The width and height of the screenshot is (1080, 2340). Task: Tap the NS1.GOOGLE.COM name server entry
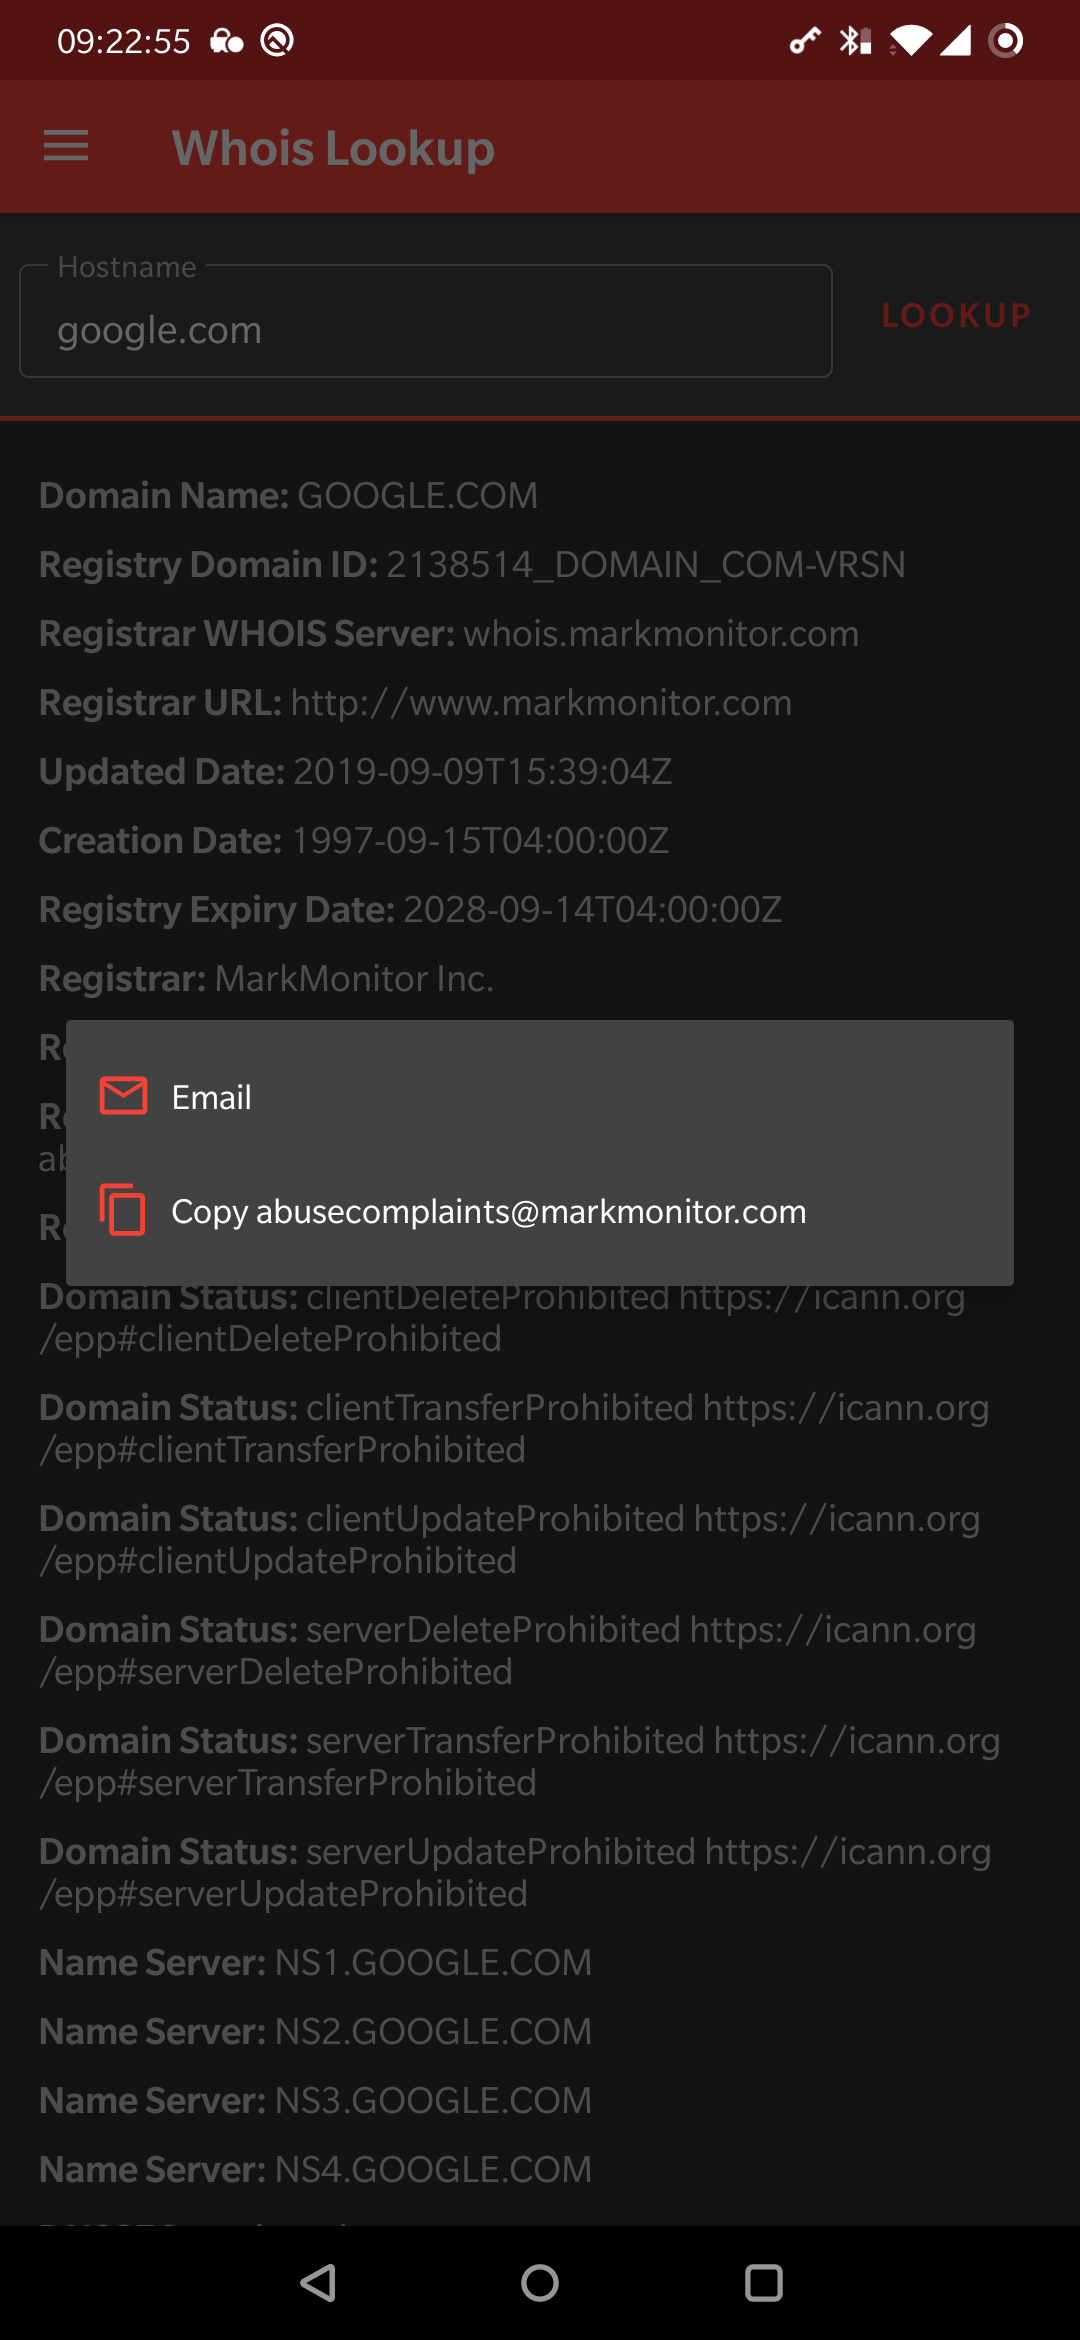433,1963
